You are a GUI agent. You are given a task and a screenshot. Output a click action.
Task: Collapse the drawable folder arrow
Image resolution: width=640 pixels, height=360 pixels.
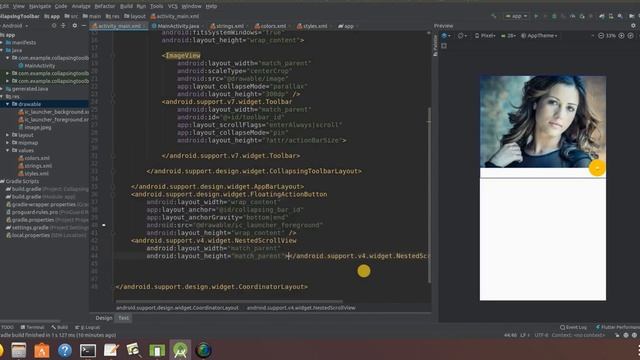coord(7,104)
